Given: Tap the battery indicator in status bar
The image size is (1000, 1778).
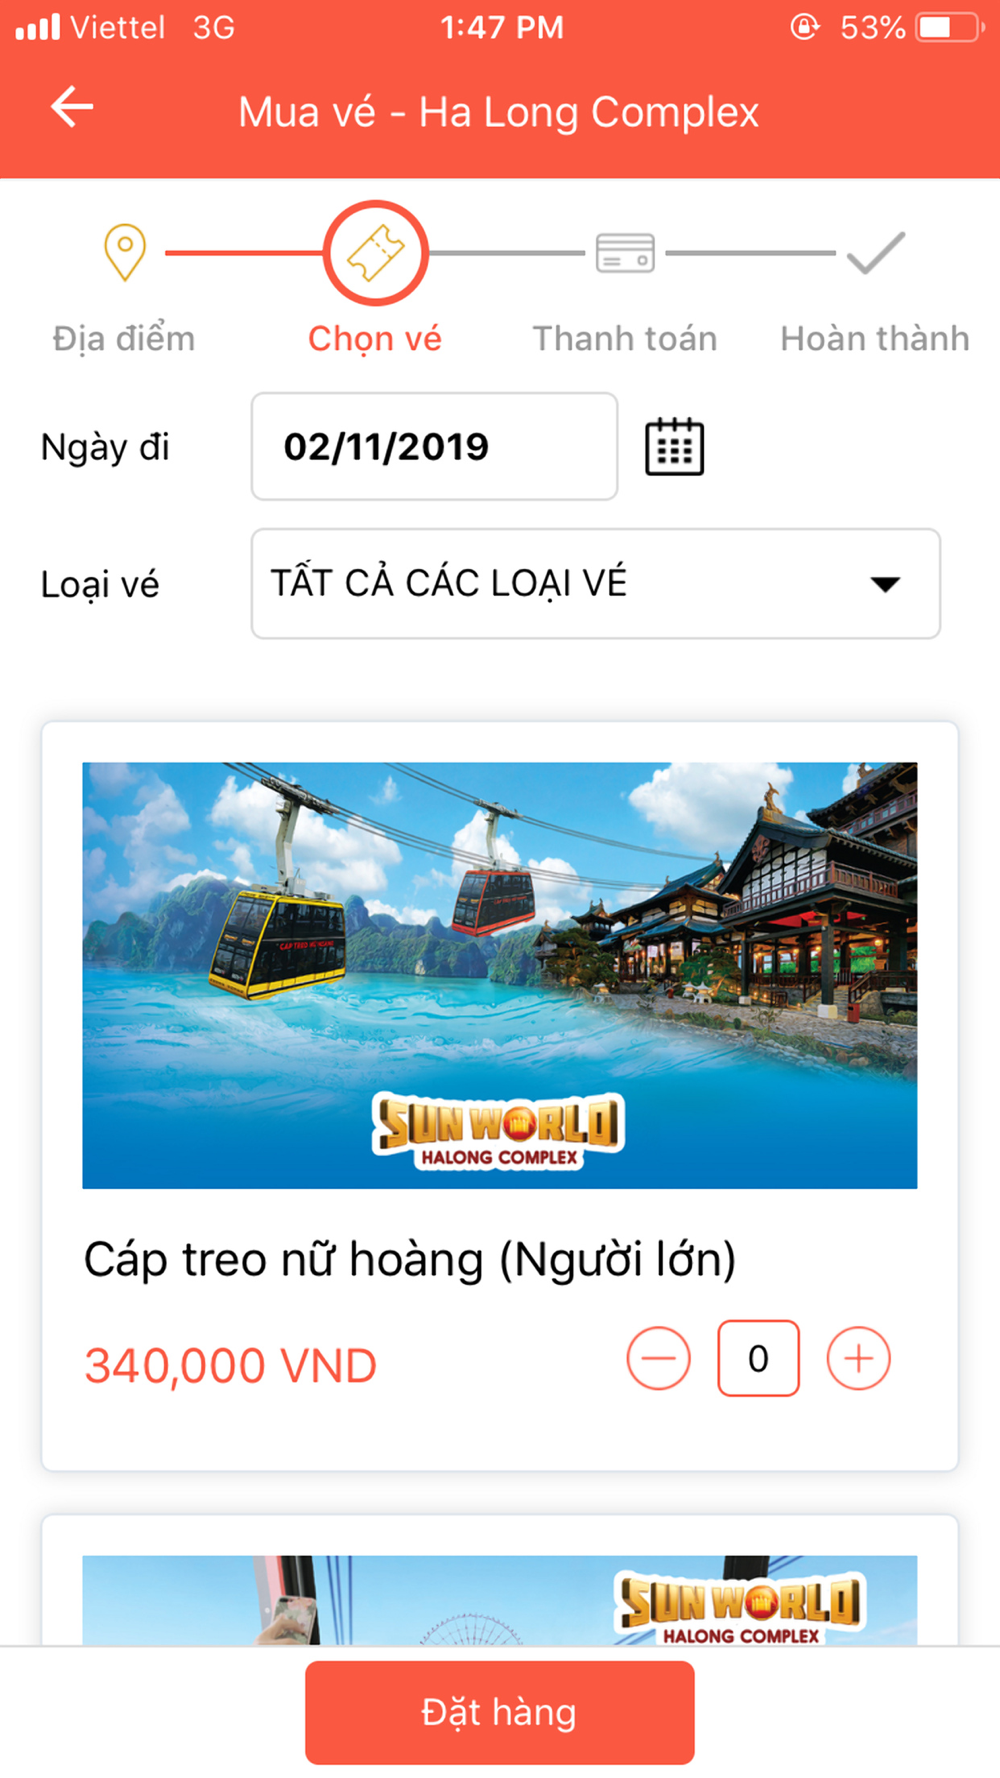Looking at the screenshot, I should coord(949,27).
